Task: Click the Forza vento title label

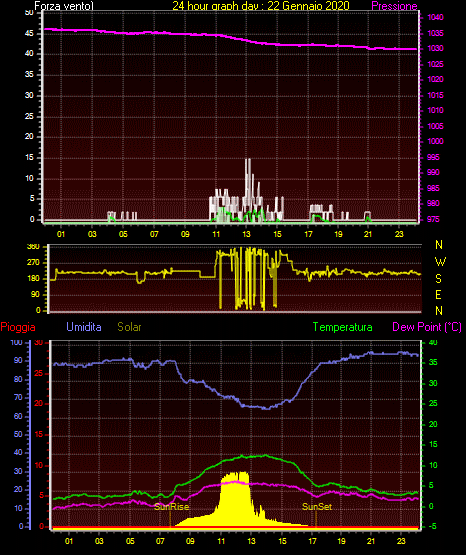Action: 64,6
